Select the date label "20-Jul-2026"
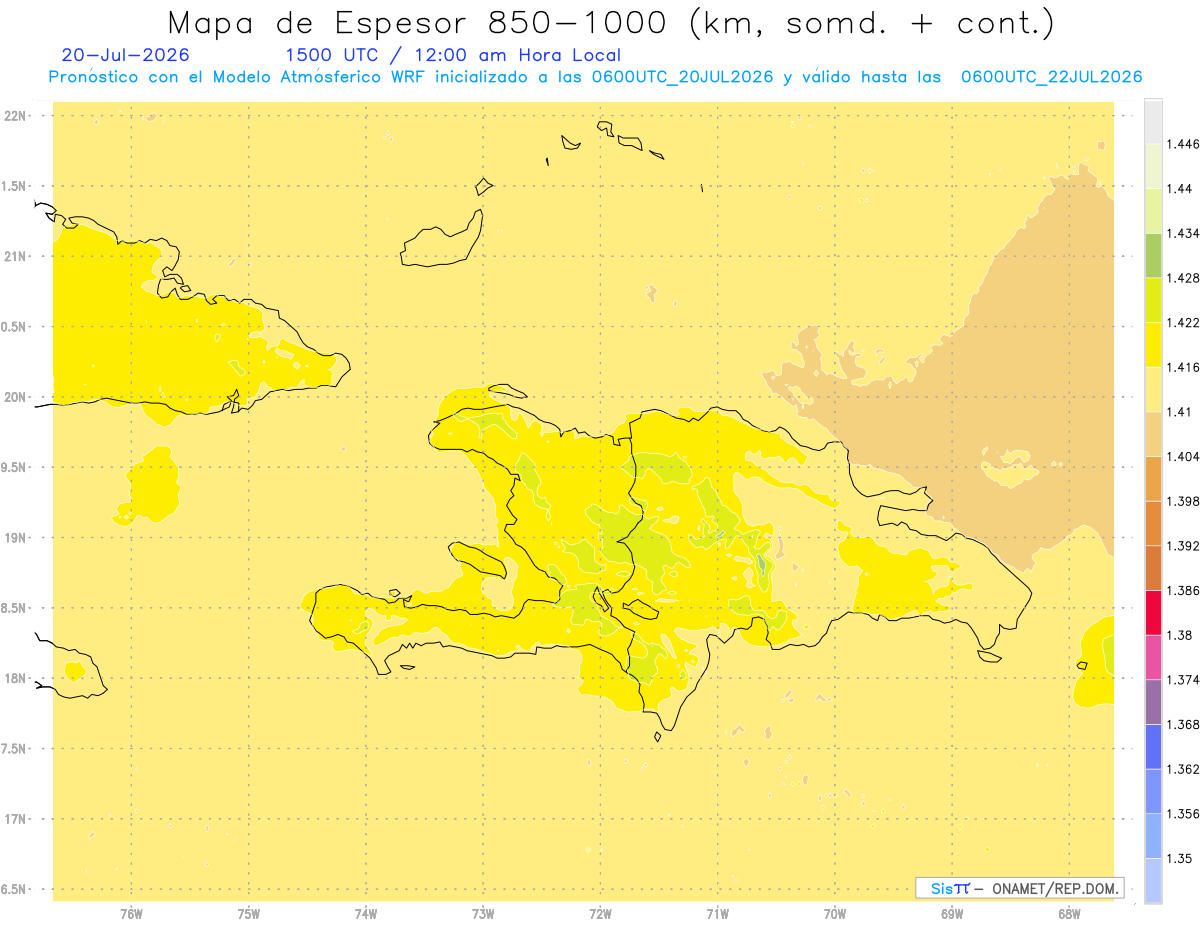Screen dimensions: 1200x927 pyautogui.click(x=125, y=55)
